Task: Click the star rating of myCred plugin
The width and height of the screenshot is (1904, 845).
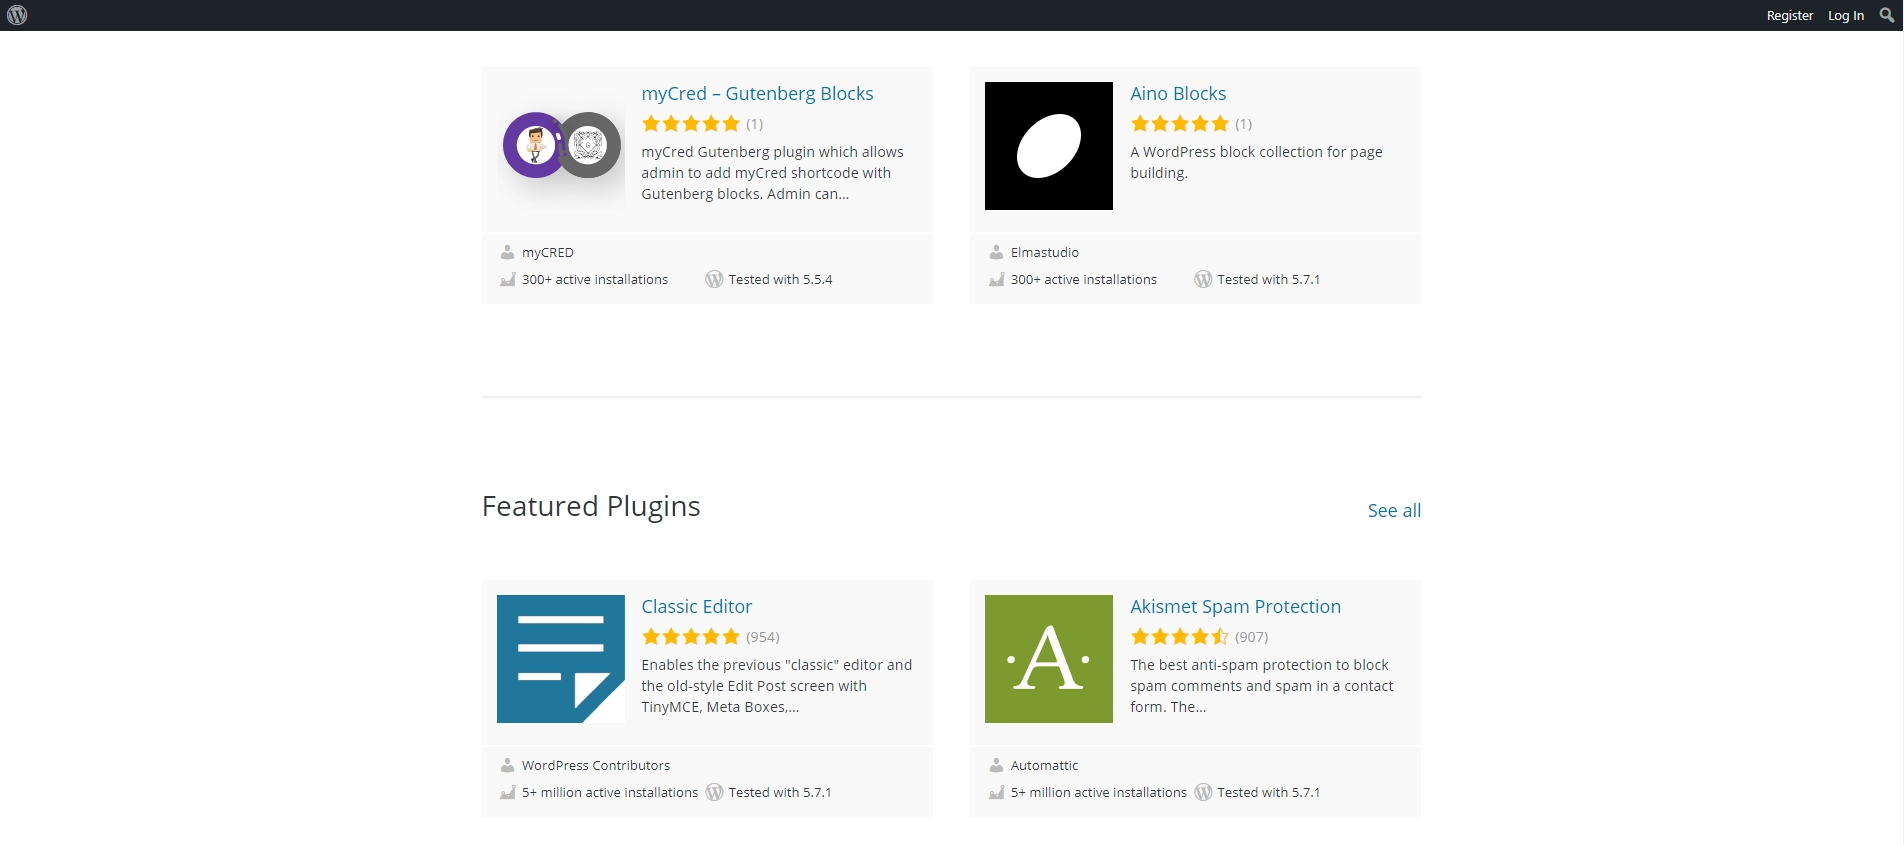Action: pos(691,124)
